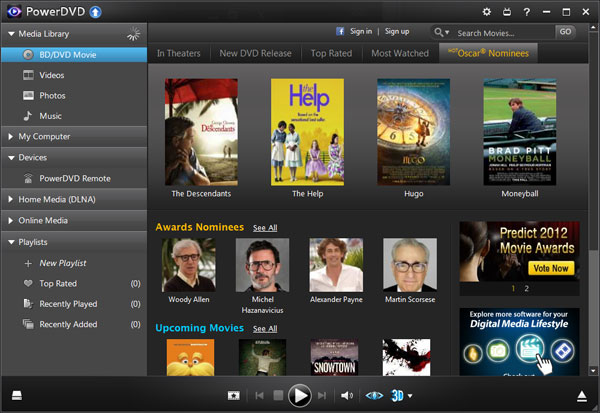Click the scrollbar up arrow in content pane
The image size is (600, 413).
[593, 28]
